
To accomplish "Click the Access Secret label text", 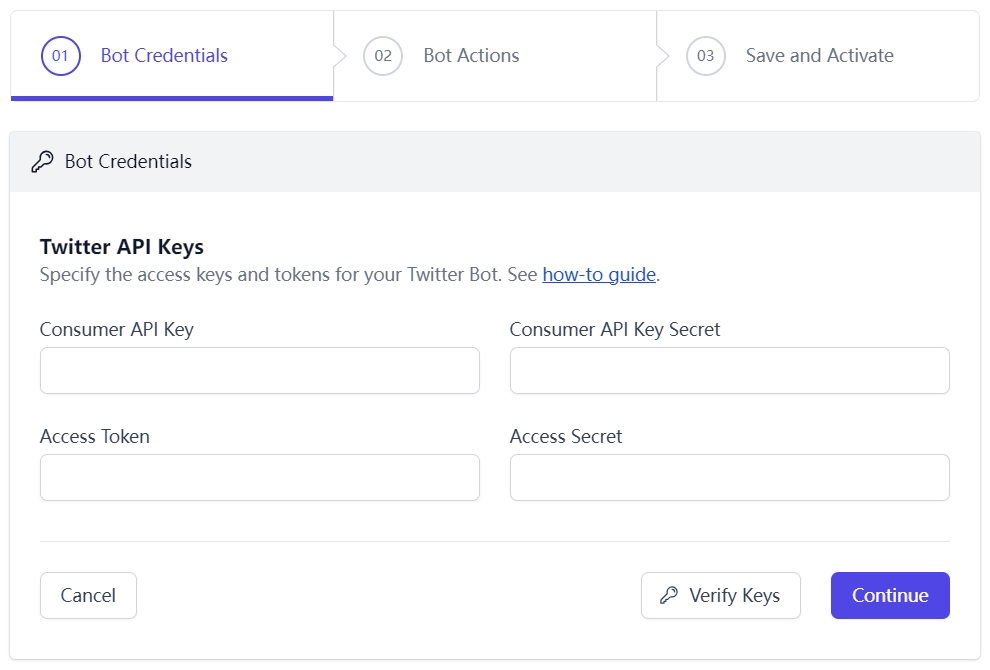I will 566,436.
